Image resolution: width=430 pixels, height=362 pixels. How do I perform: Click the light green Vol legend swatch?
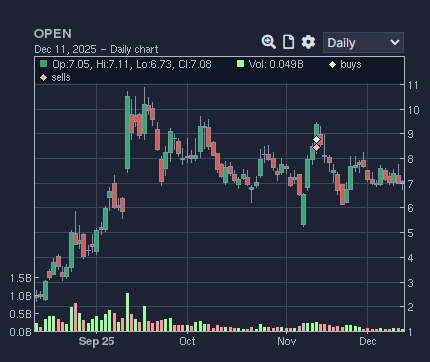[240, 64]
